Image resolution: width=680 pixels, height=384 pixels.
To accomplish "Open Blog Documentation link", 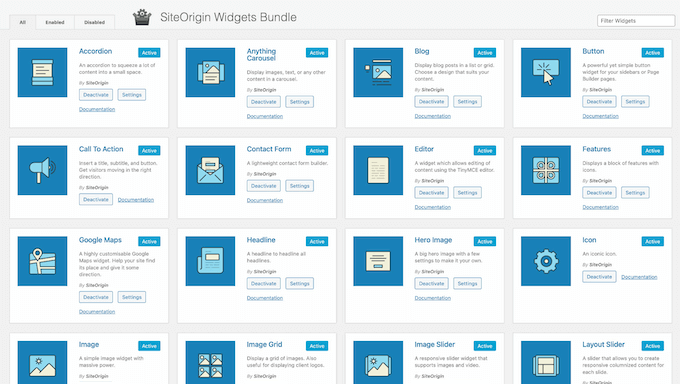I will pos(433,116).
